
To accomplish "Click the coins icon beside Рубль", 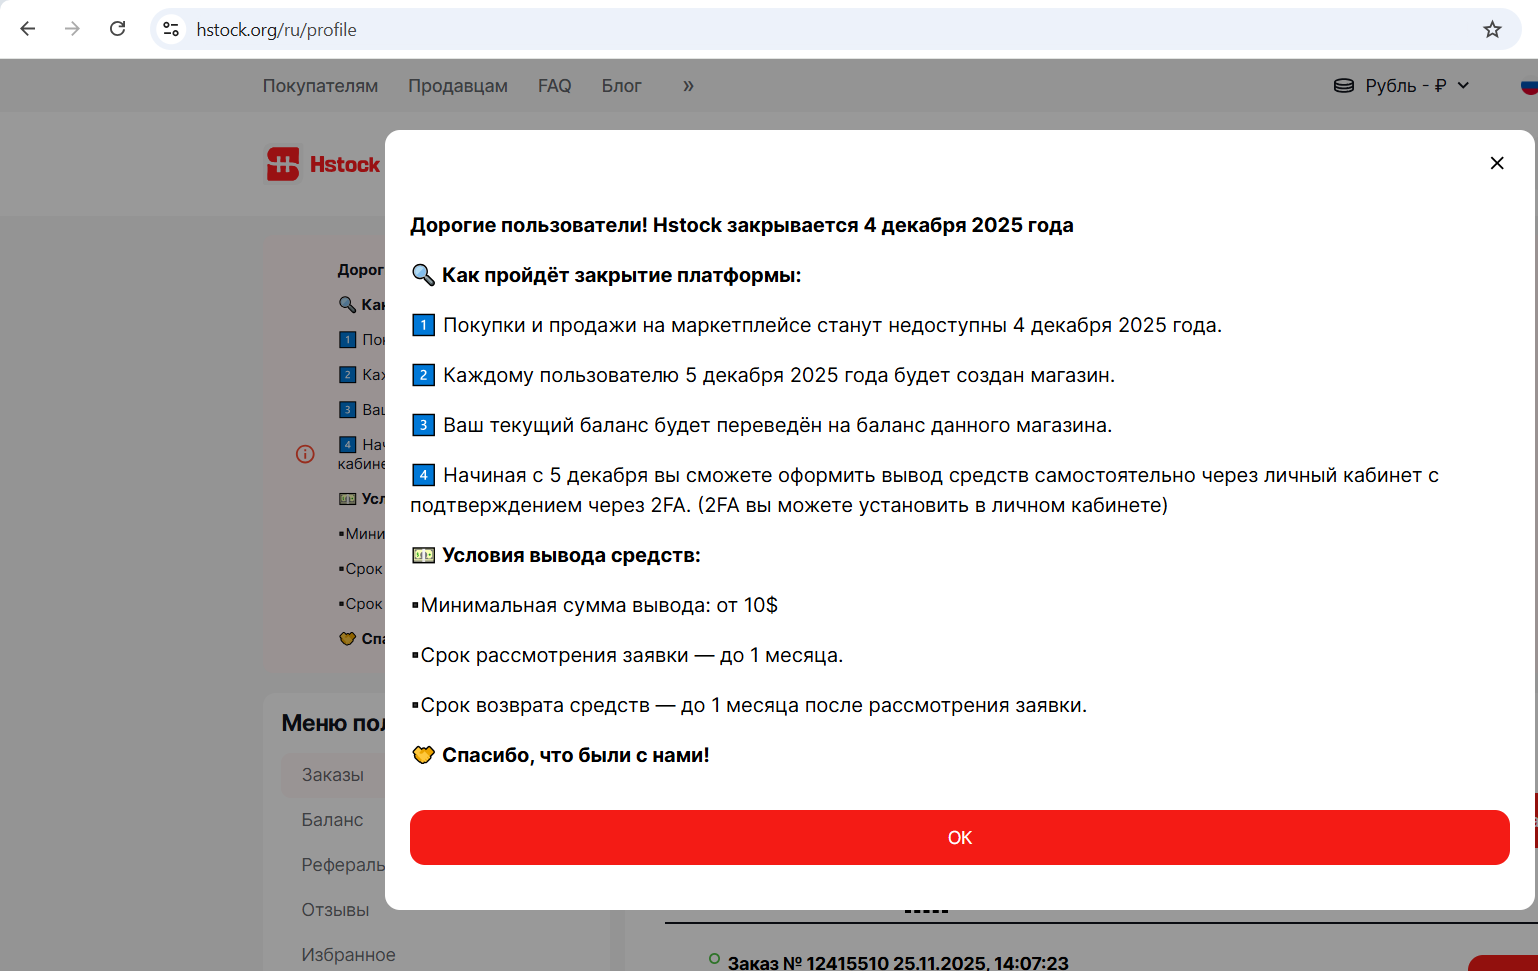I will pos(1344,86).
